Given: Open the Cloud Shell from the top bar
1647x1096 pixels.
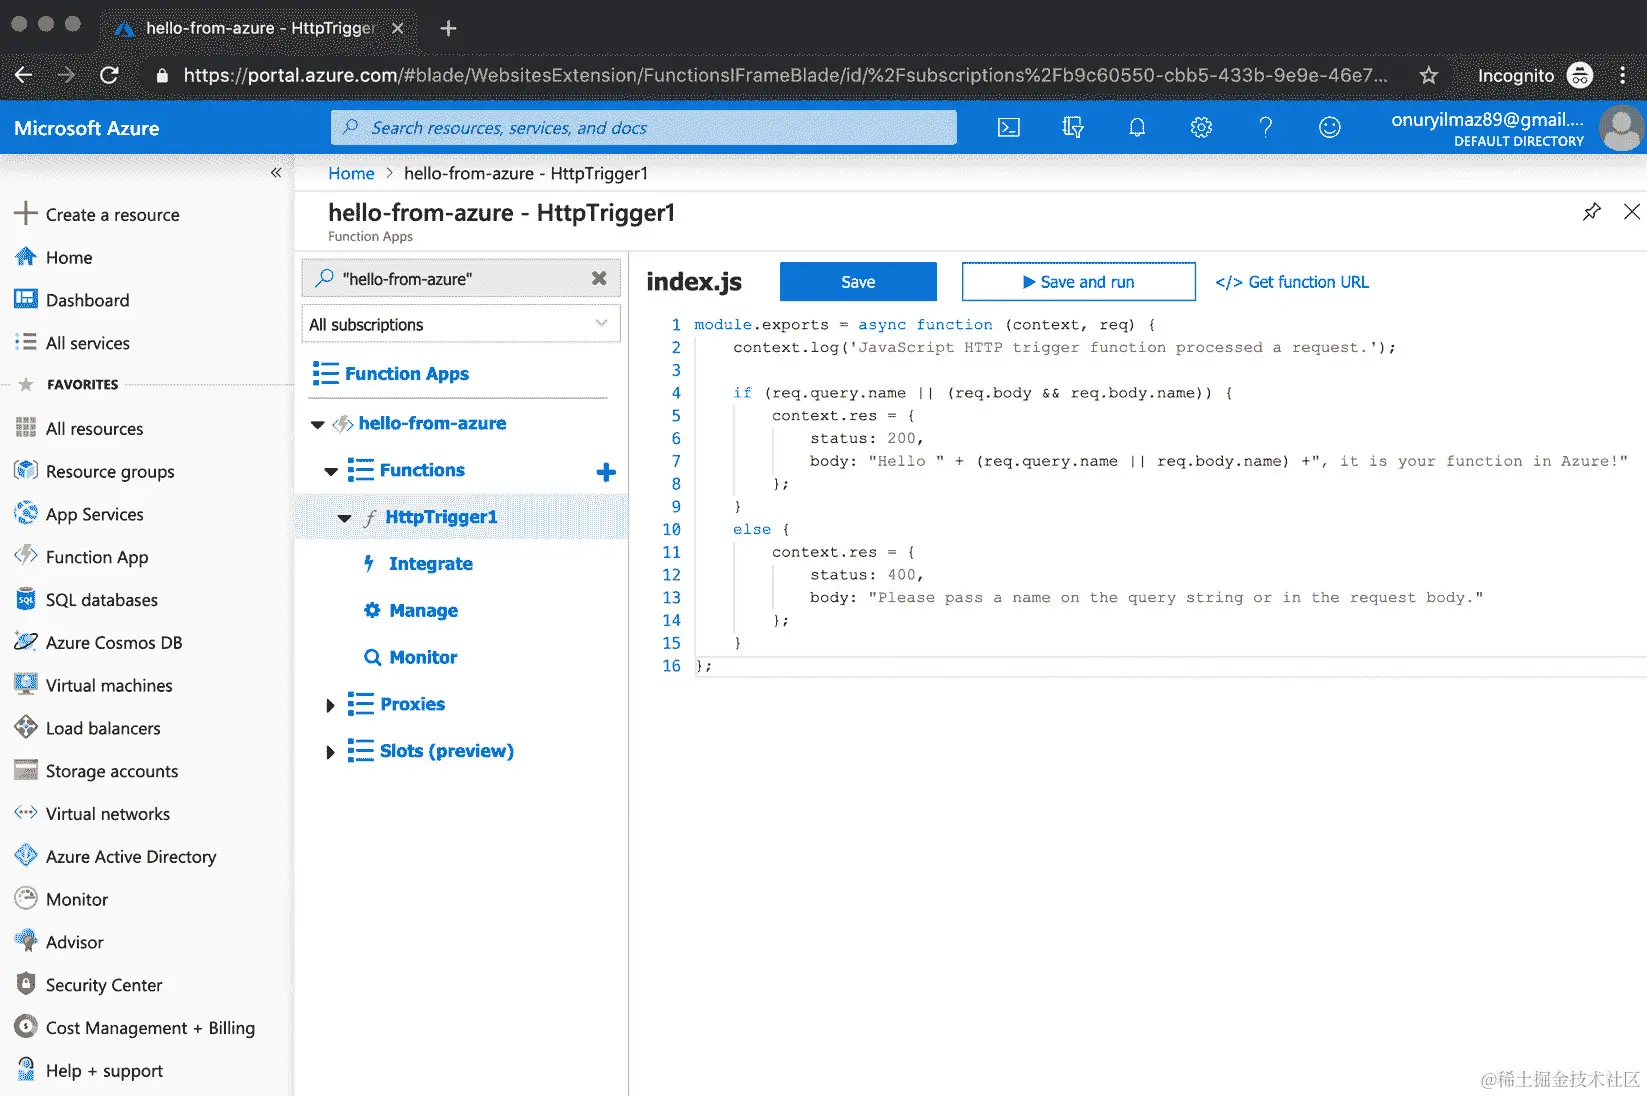Looking at the screenshot, I should (1008, 127).
